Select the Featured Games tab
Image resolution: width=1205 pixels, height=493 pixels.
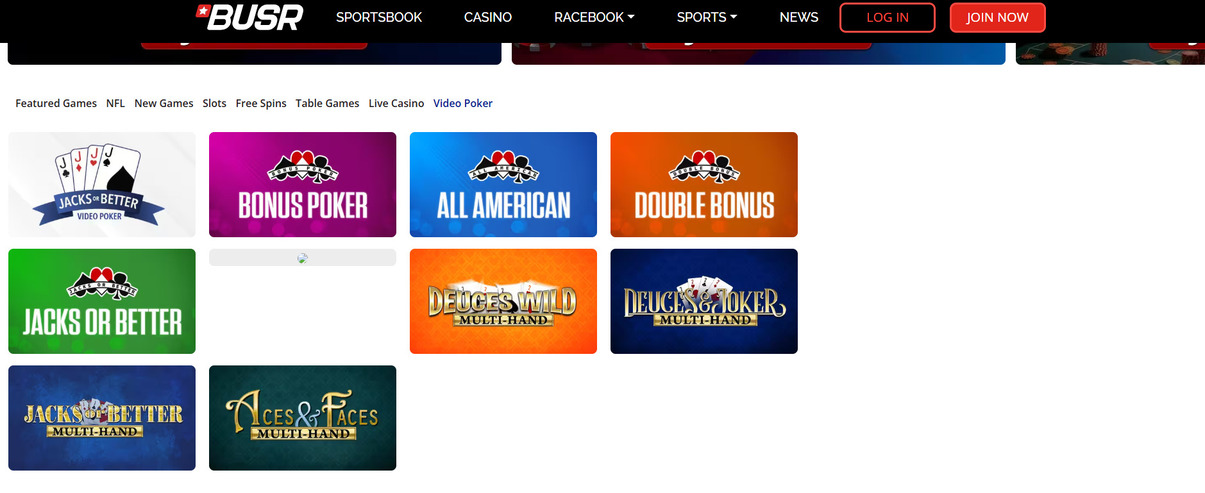(56, 103)
